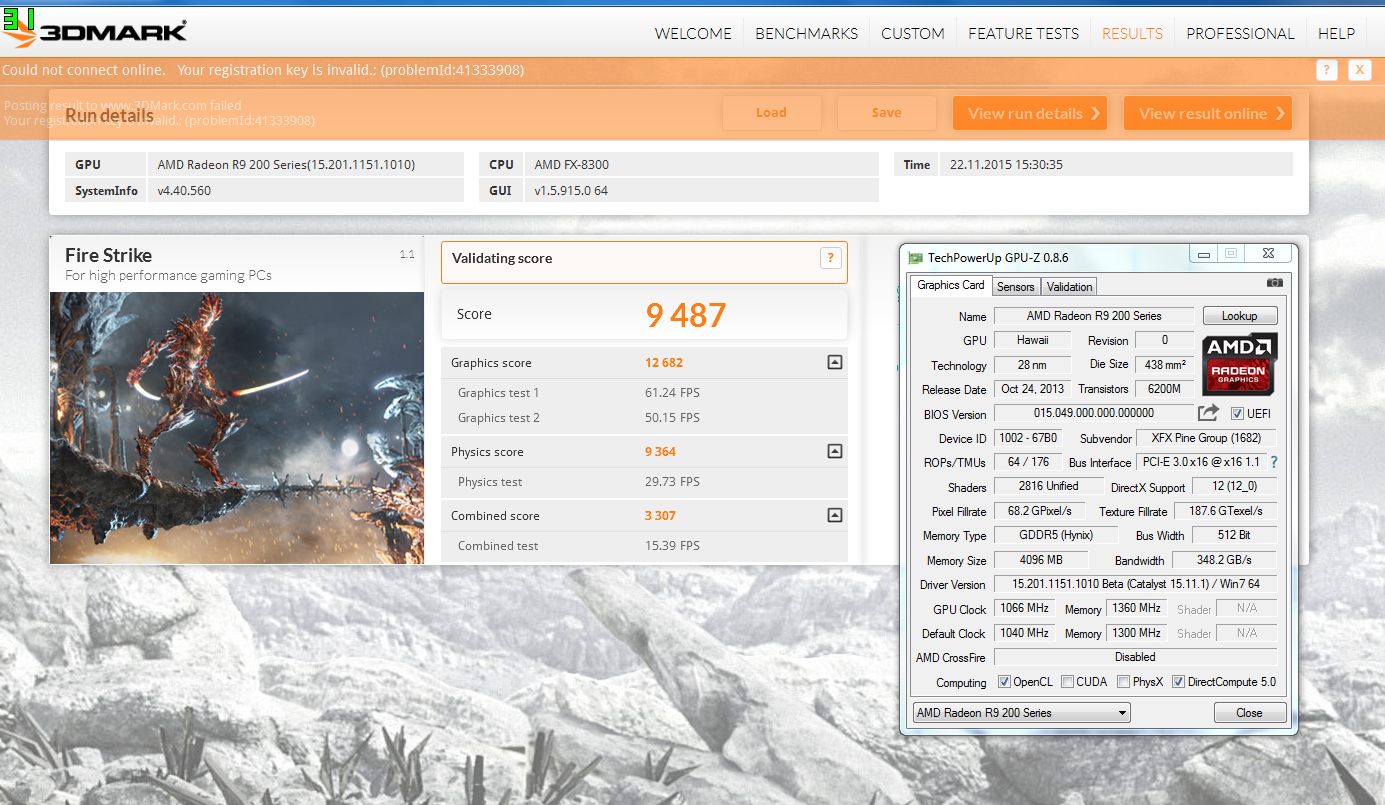Select the RESULTS tab

[1132, 33]
